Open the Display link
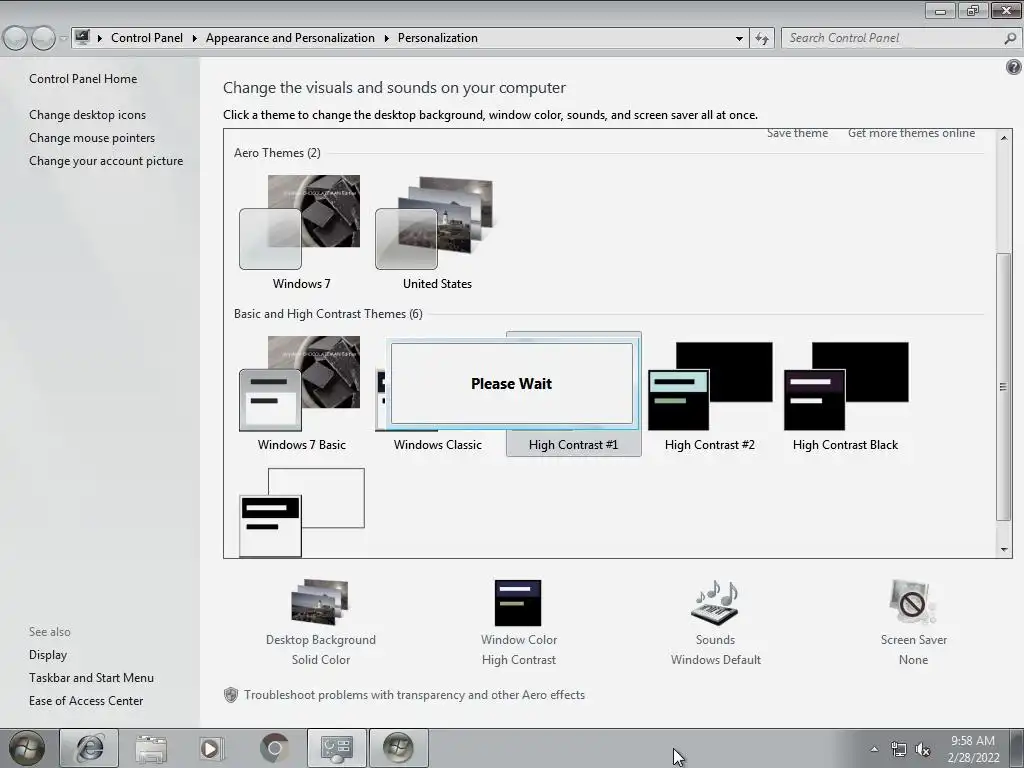 (48, 655)
